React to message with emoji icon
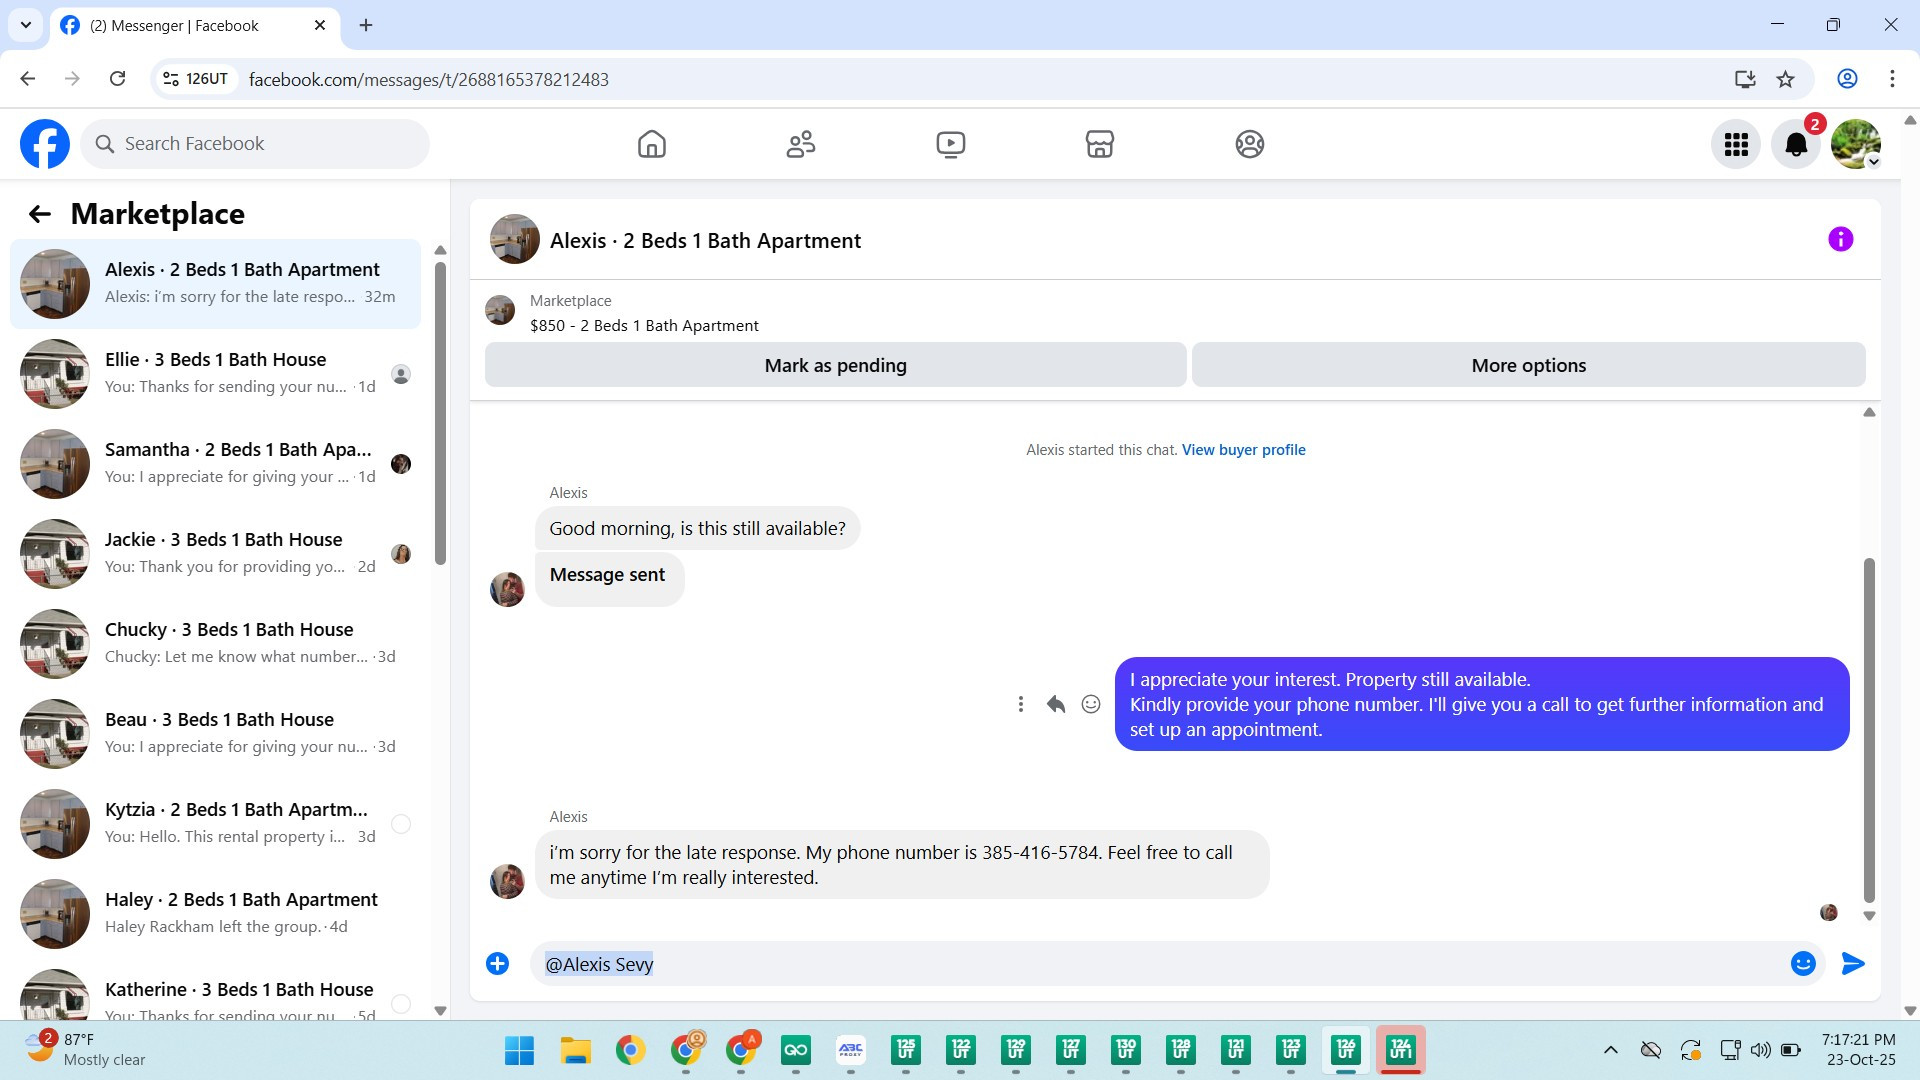This screenshot has width=1920, height=1080. [x=1091, y=704]
